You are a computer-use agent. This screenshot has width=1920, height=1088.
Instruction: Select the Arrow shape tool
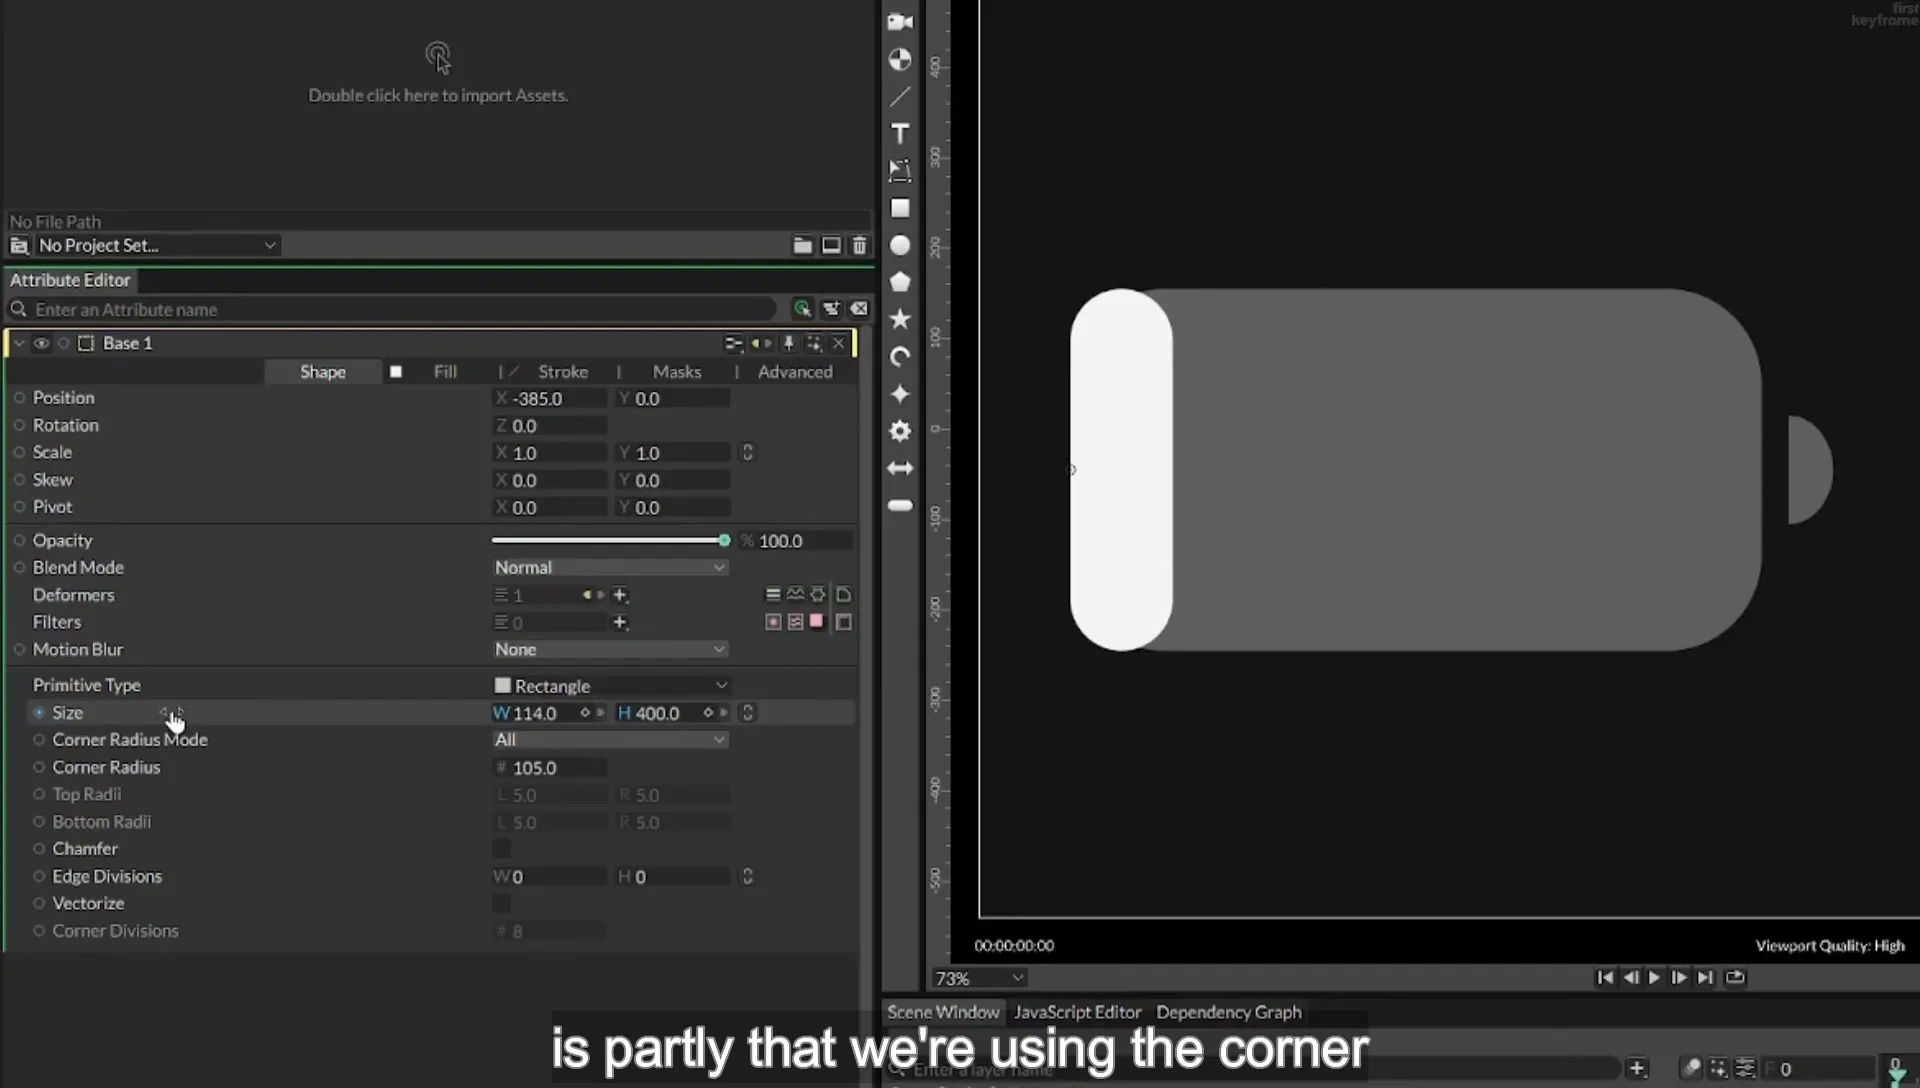pos(900,468)
